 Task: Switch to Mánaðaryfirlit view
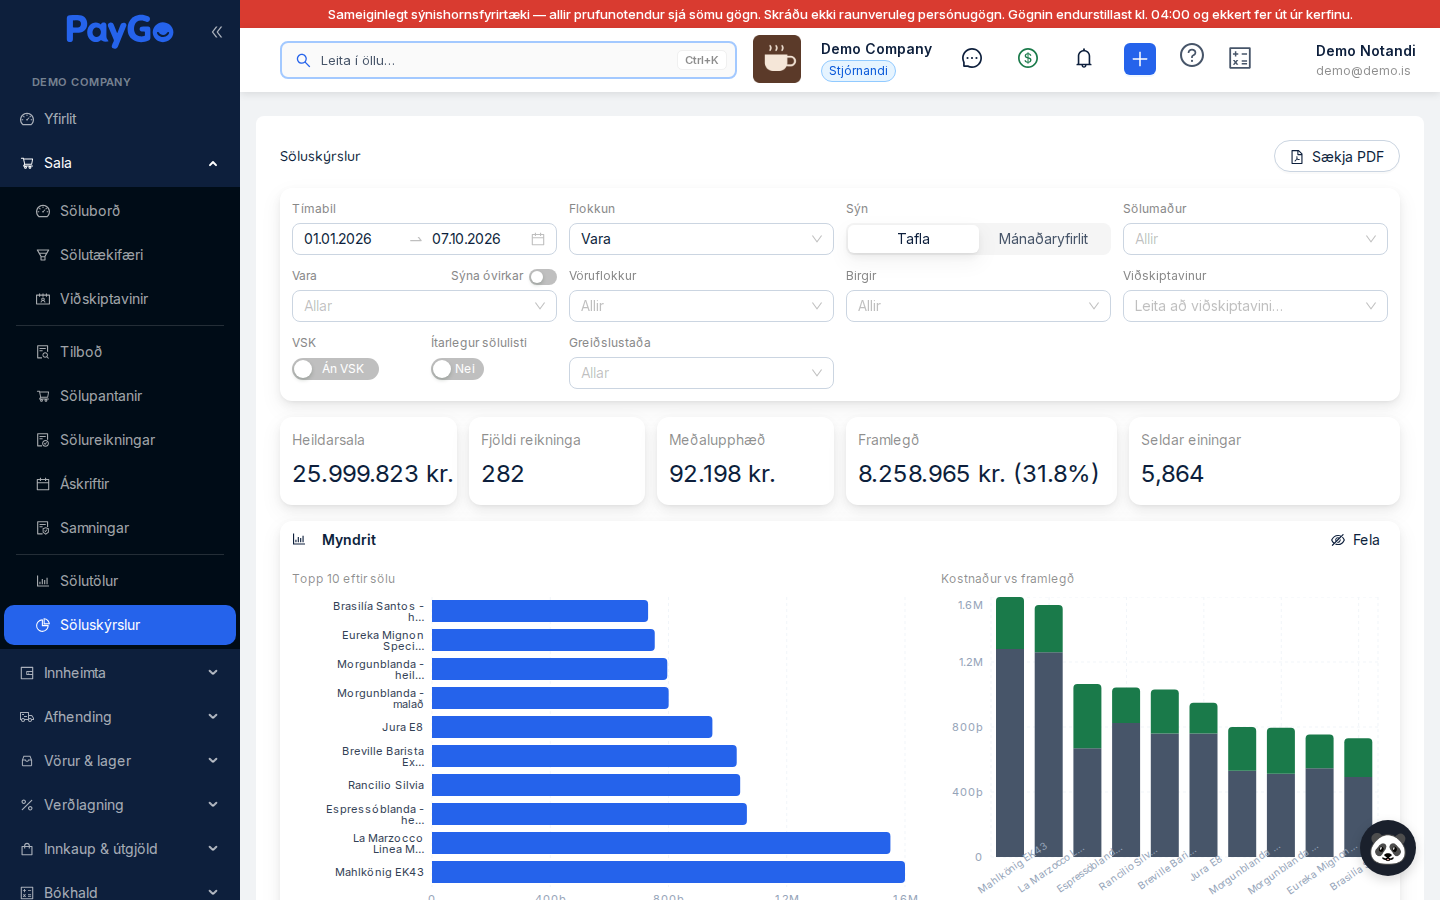(x=1043, y=239)
